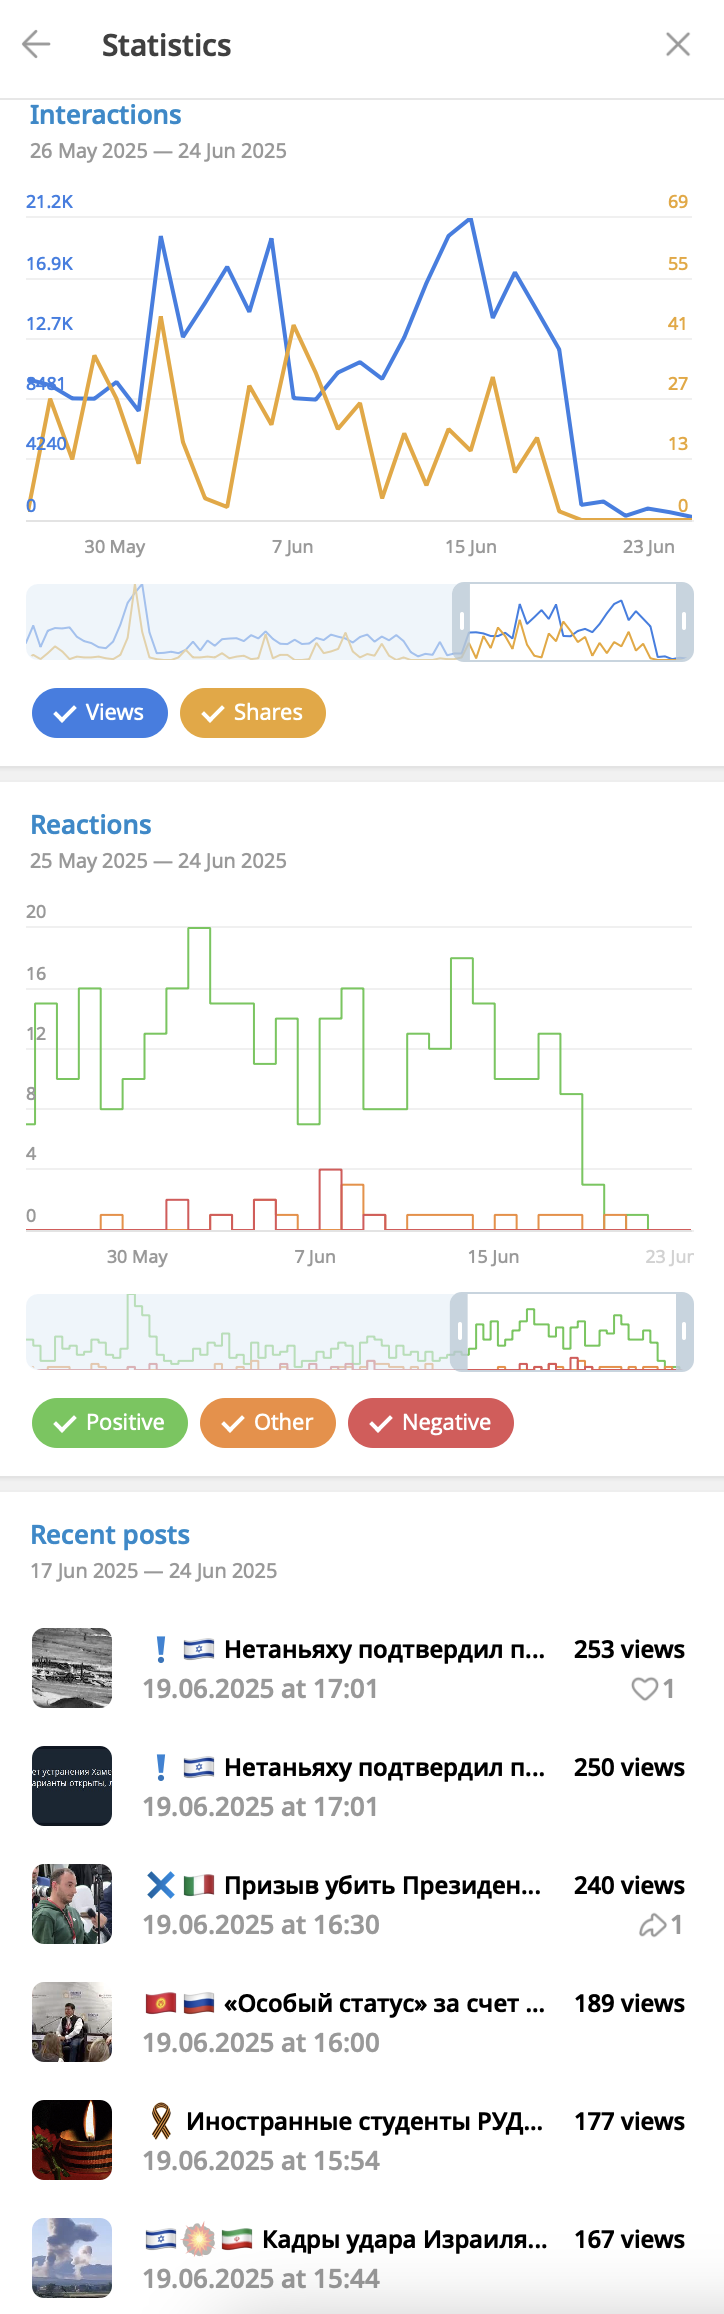This screenshot has width=724, height=2314.
Task: Click the Reactions range slider left handle
Action: pyautogui.click(x=460, y=1331)
